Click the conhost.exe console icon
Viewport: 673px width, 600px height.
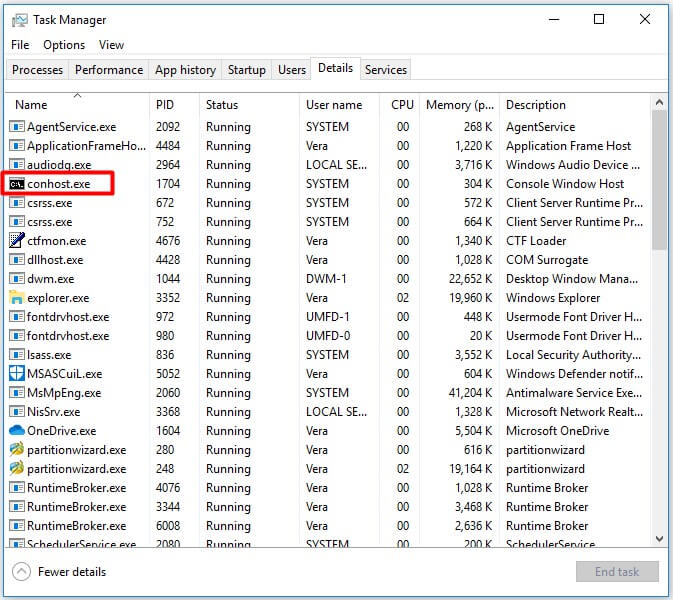16,184
